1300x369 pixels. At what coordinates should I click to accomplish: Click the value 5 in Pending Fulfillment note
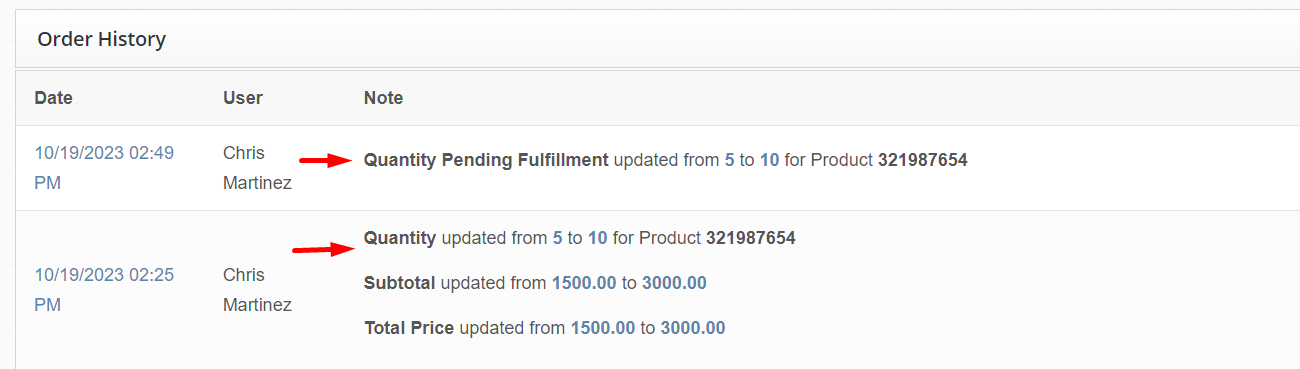click(x=729, y=159)
